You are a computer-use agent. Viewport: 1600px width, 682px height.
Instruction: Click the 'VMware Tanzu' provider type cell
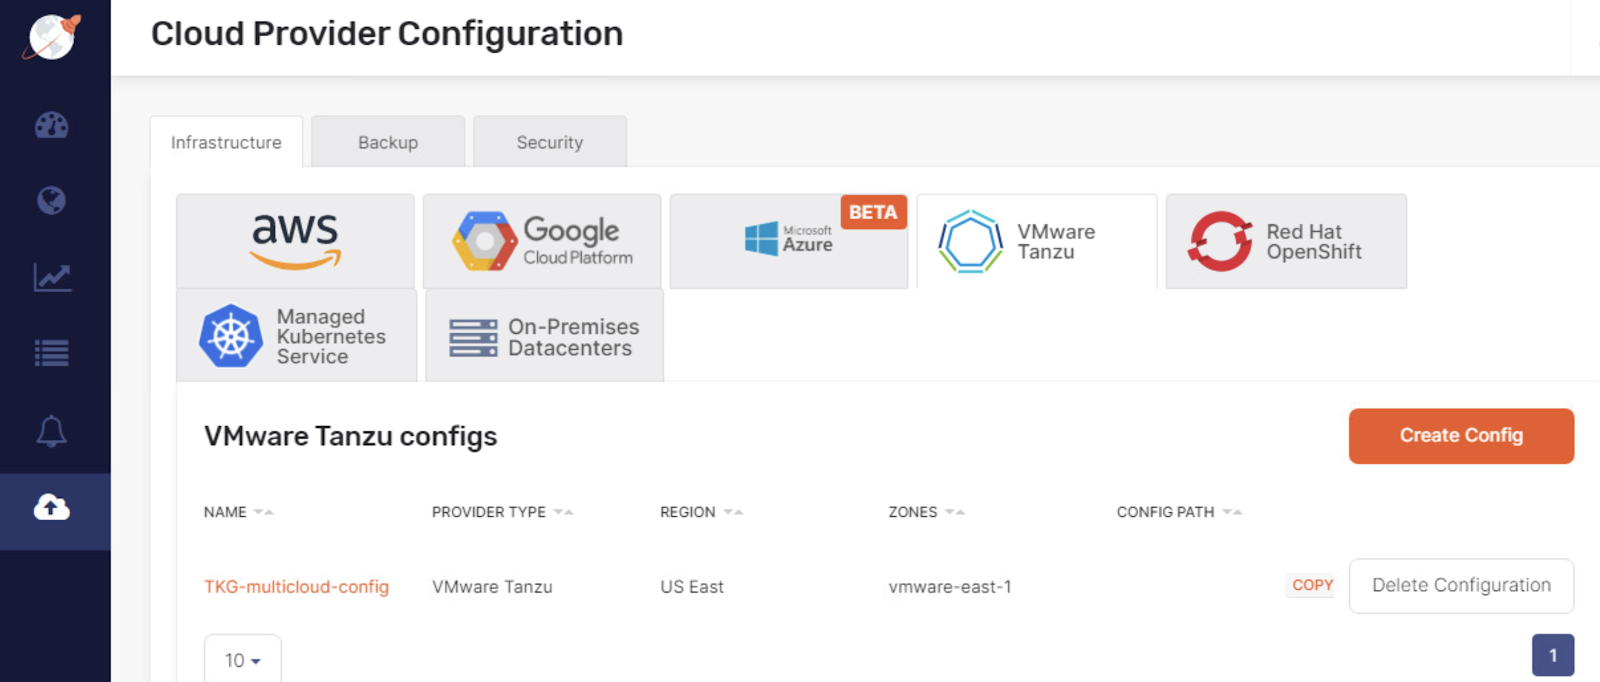click(492, 587)
